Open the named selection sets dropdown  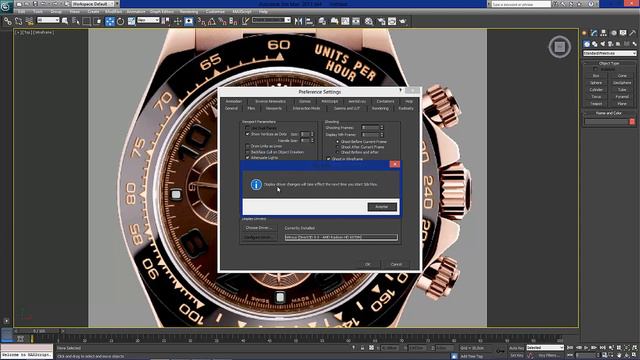pos(271,20)
